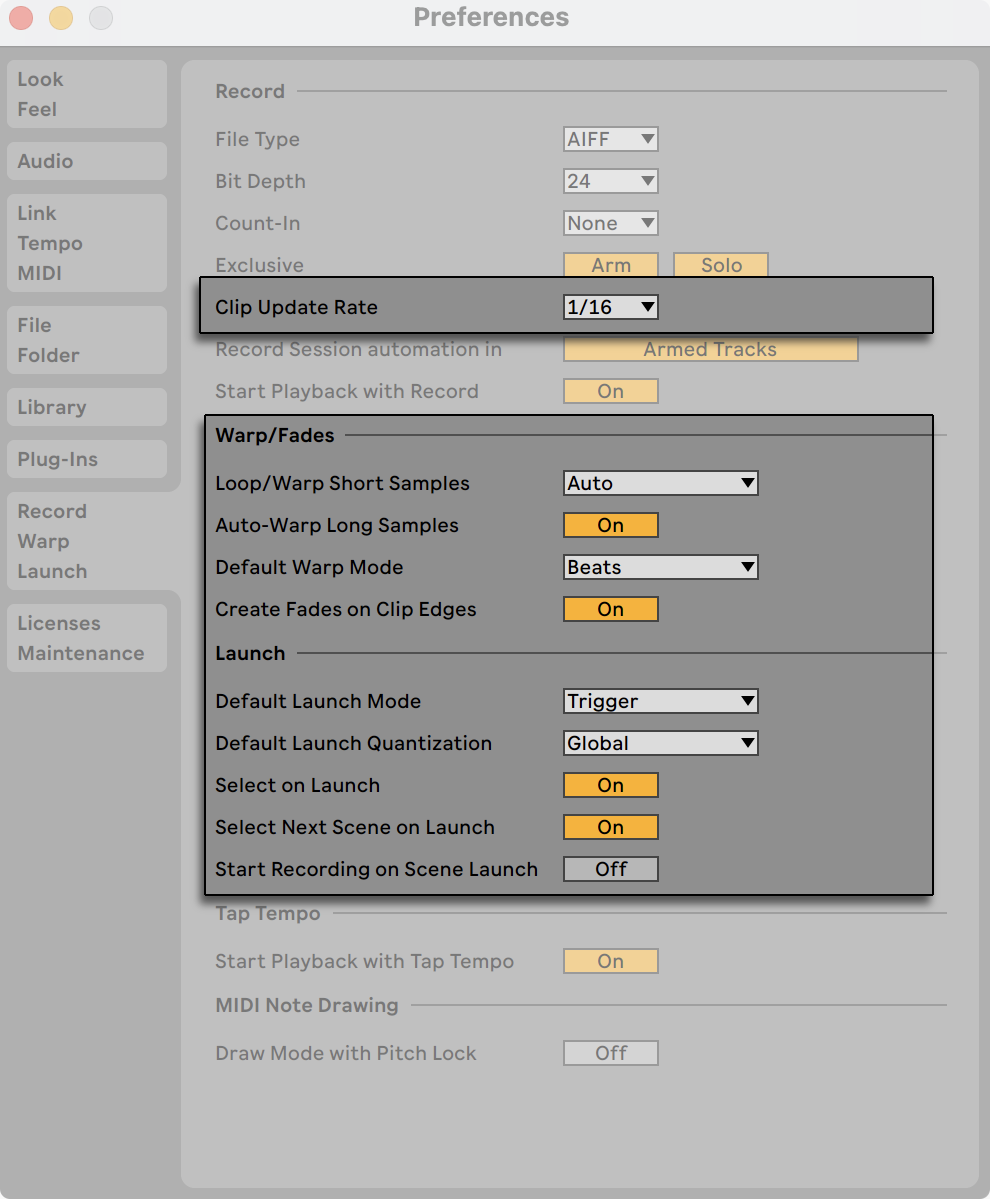Switch to the Library section
990x1199 pixels.
coord(86,407)
